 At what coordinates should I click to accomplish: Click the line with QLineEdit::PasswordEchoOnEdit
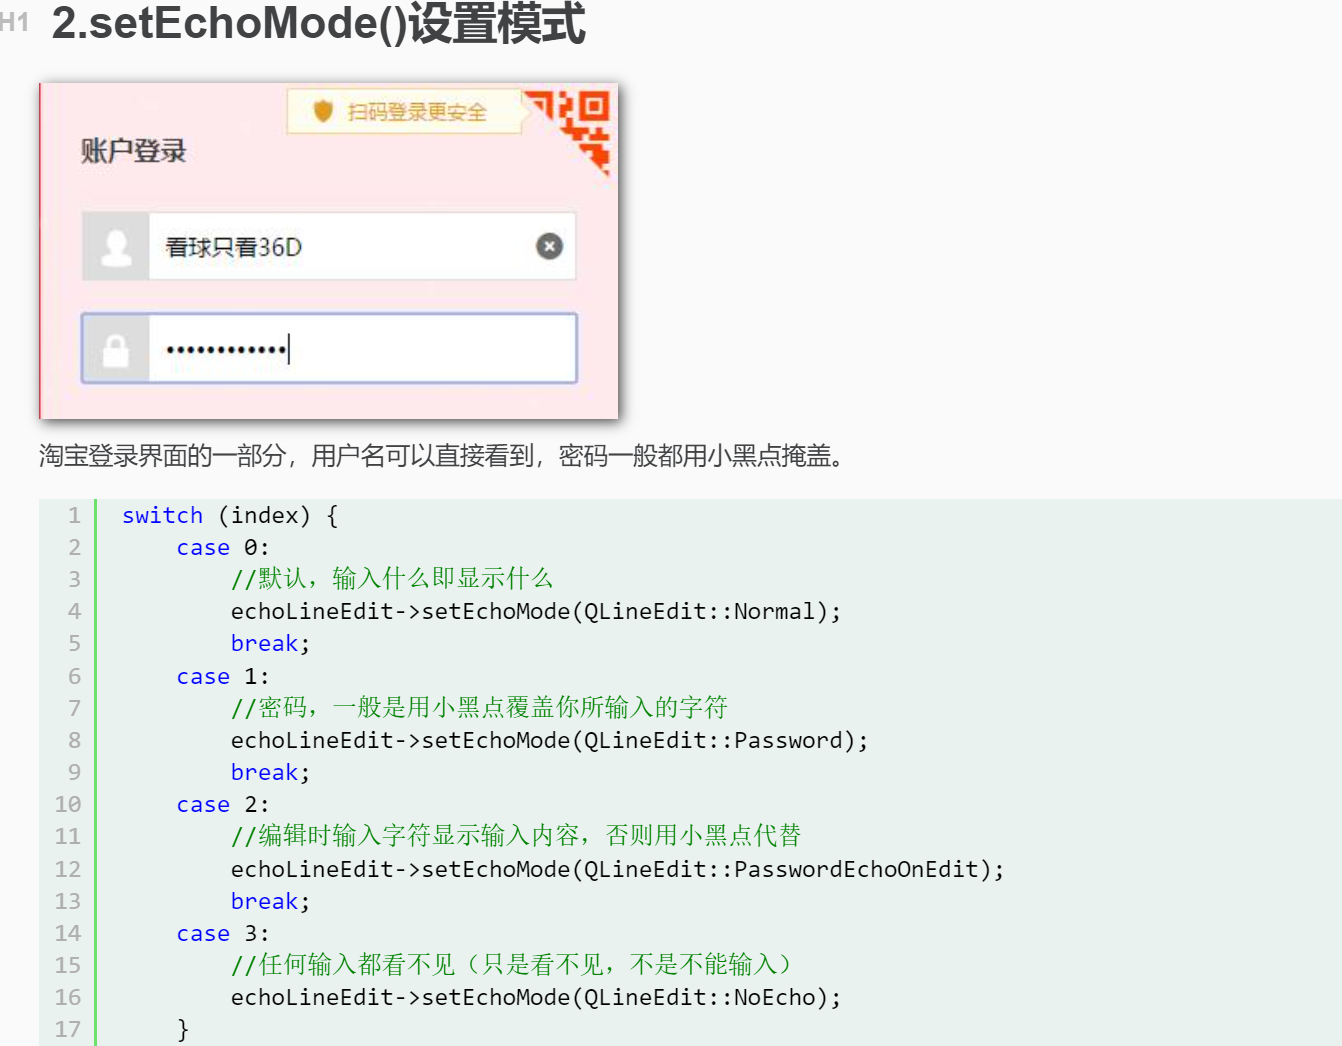coord(618,869)
